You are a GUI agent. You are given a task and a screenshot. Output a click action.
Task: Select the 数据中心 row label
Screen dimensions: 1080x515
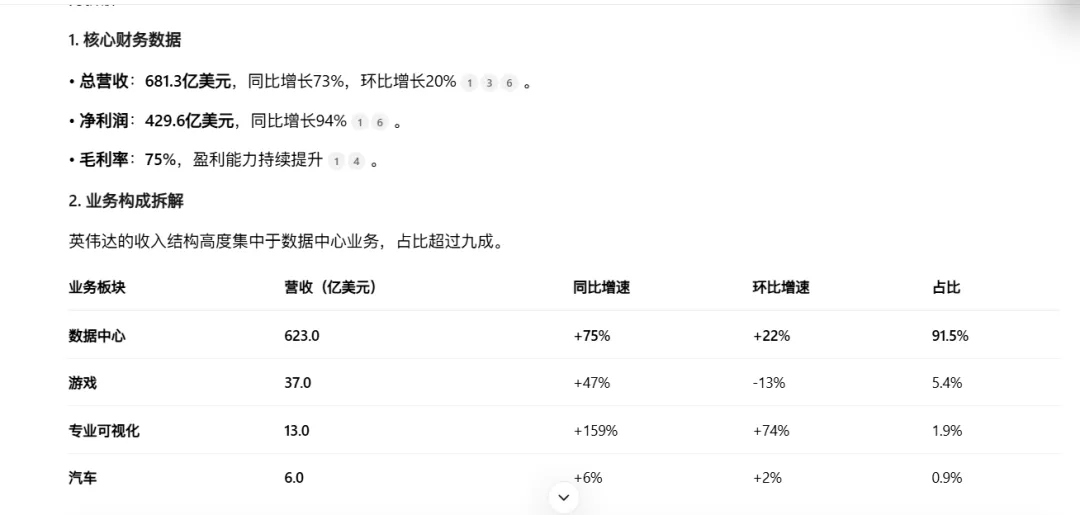click(x=97, y=336)
